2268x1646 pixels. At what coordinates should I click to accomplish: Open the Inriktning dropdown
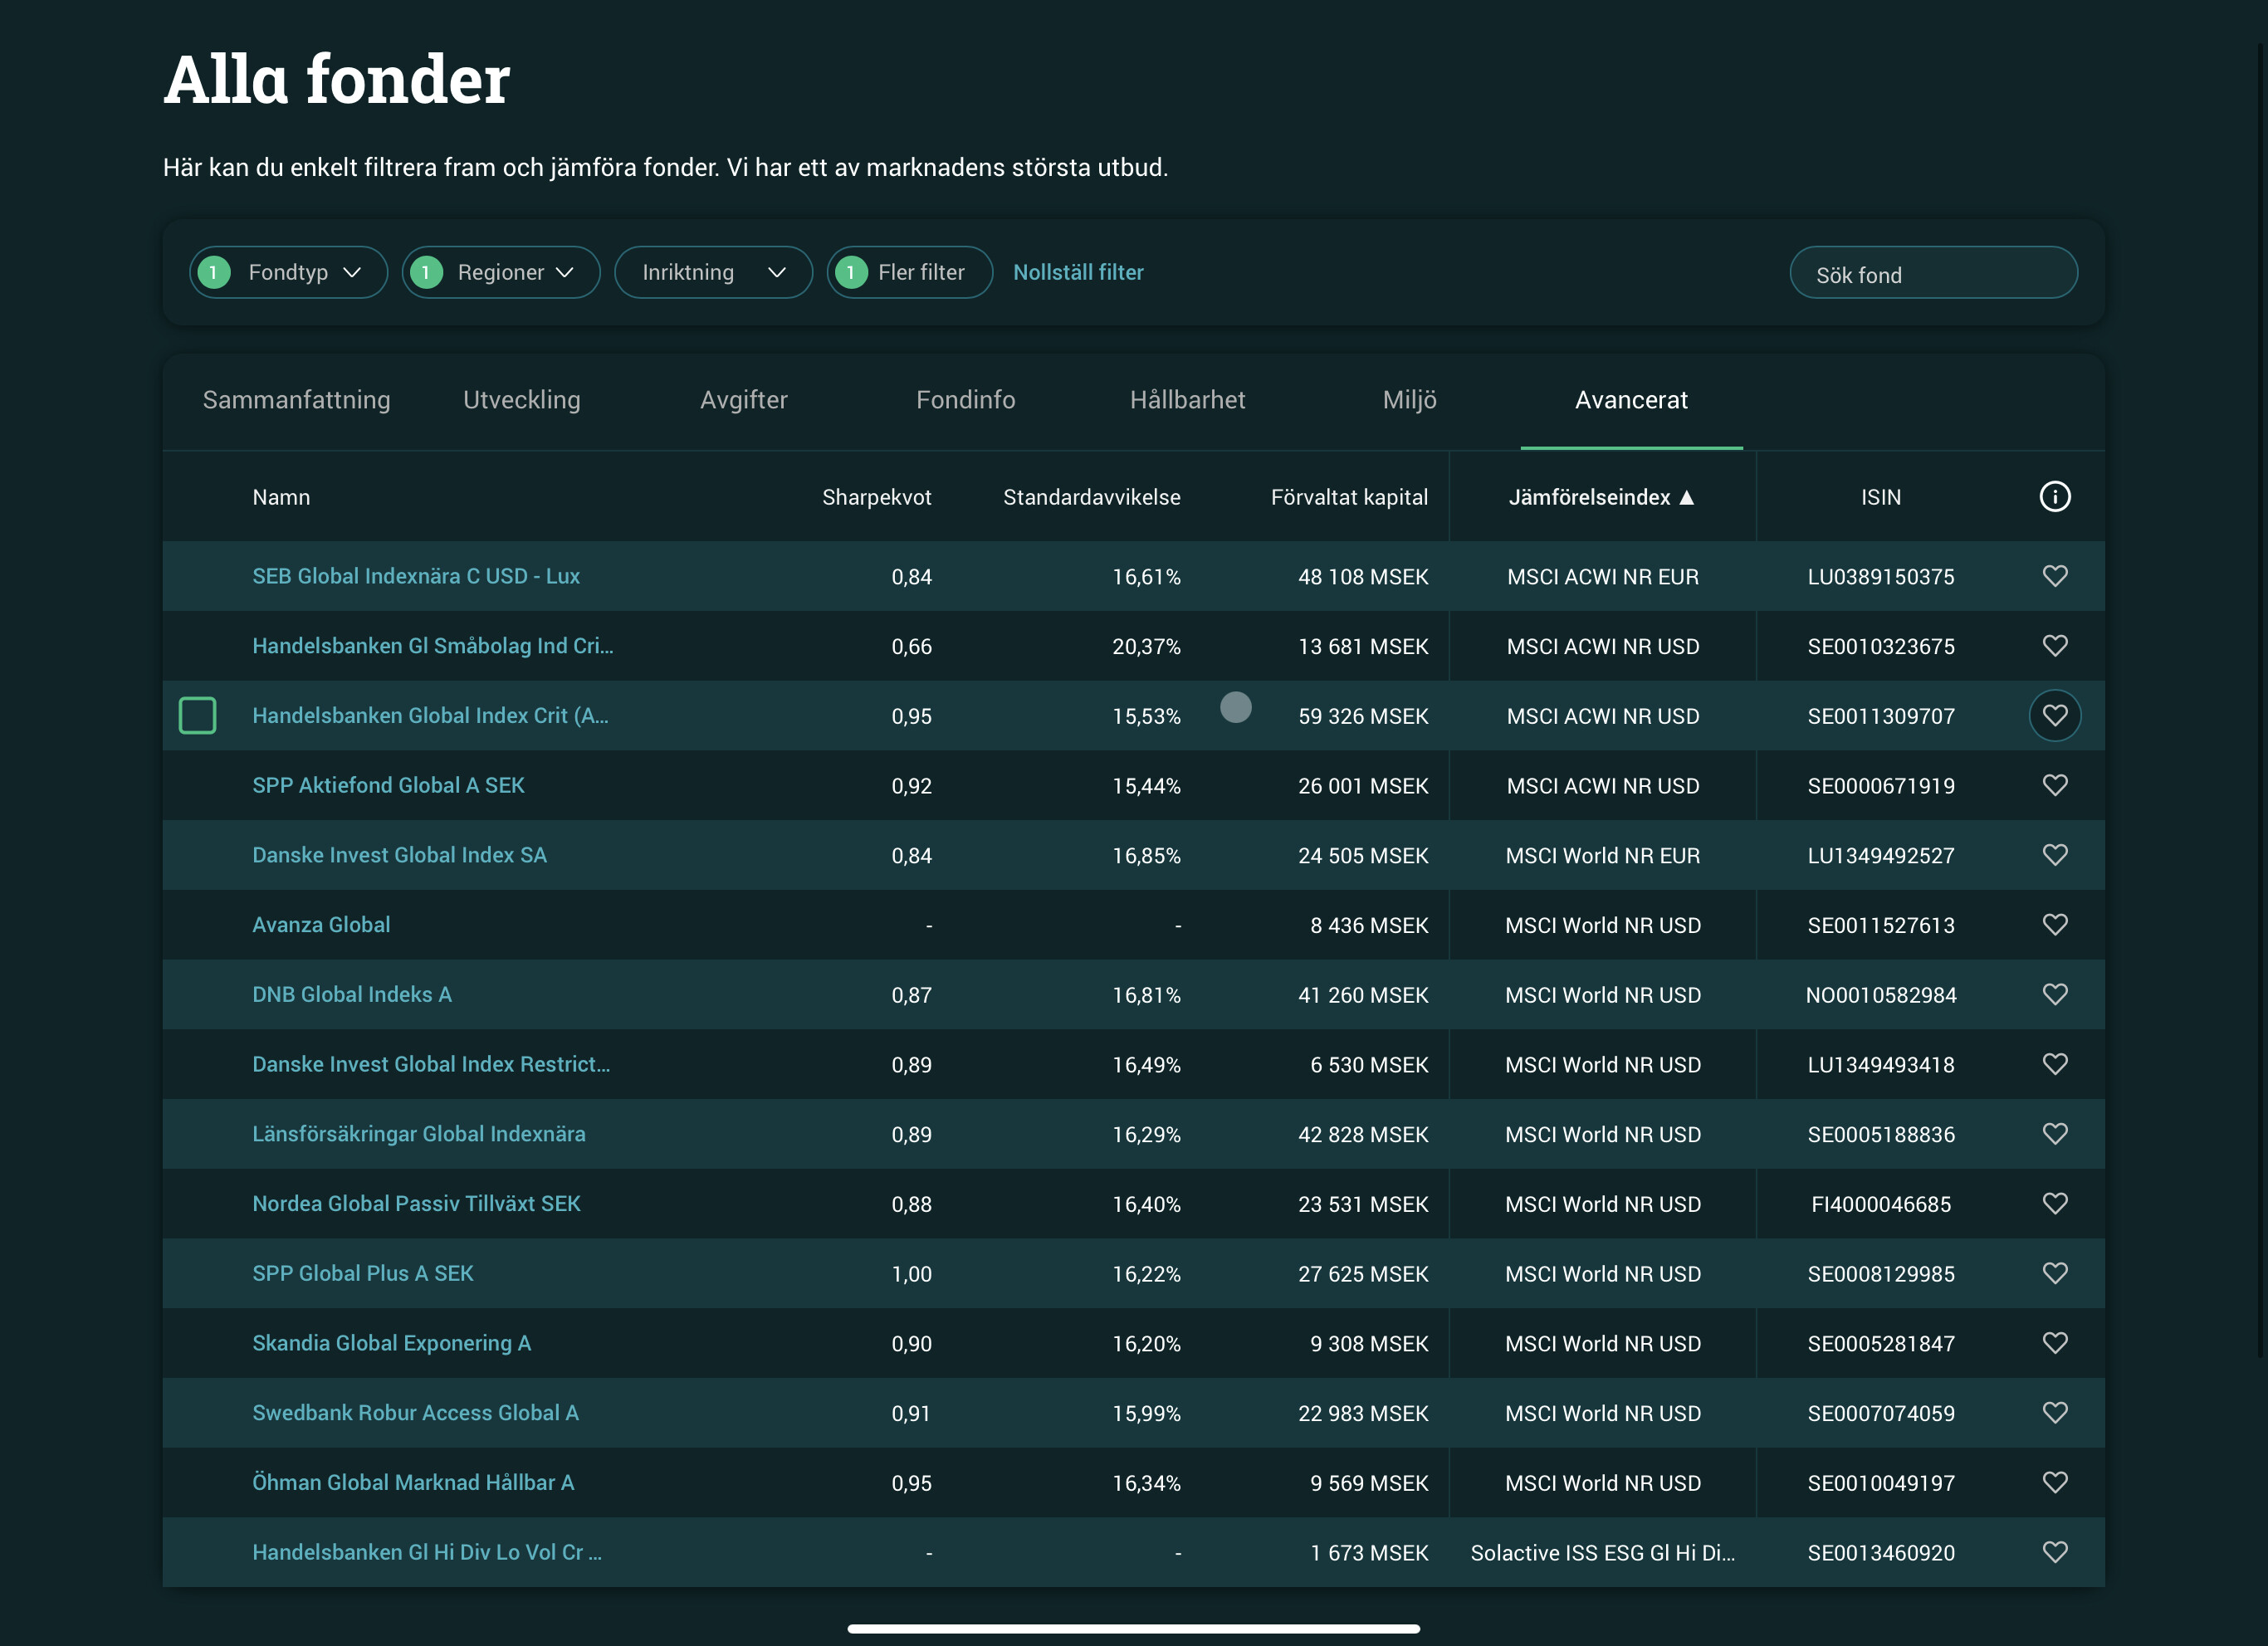coord(713,272)
